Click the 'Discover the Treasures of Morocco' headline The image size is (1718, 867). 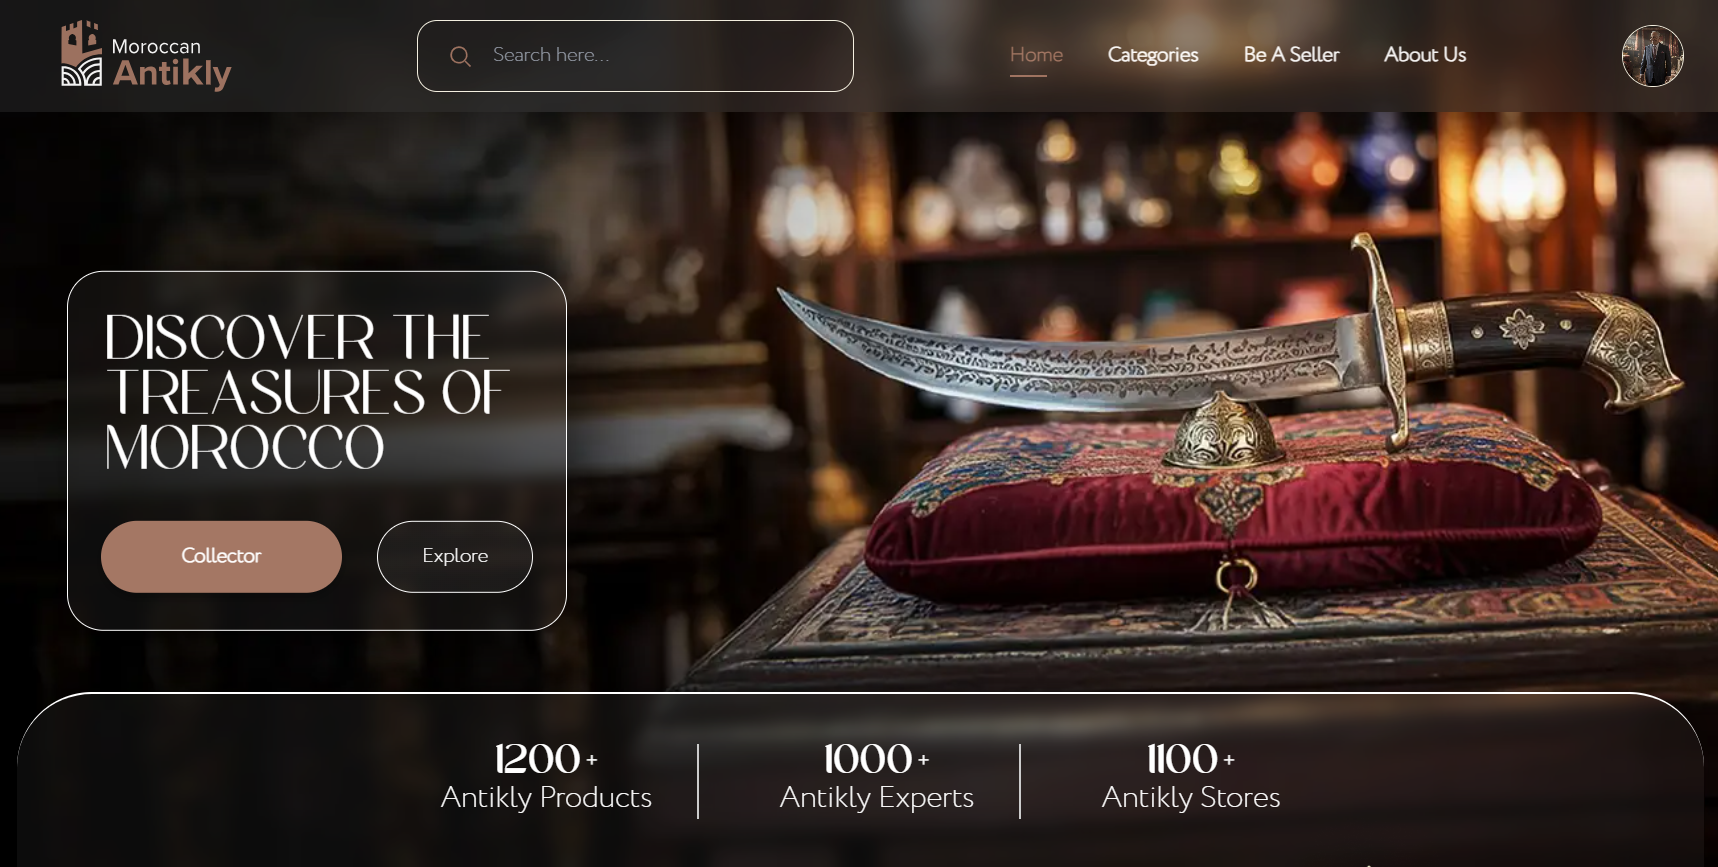(x=306, y=391)
